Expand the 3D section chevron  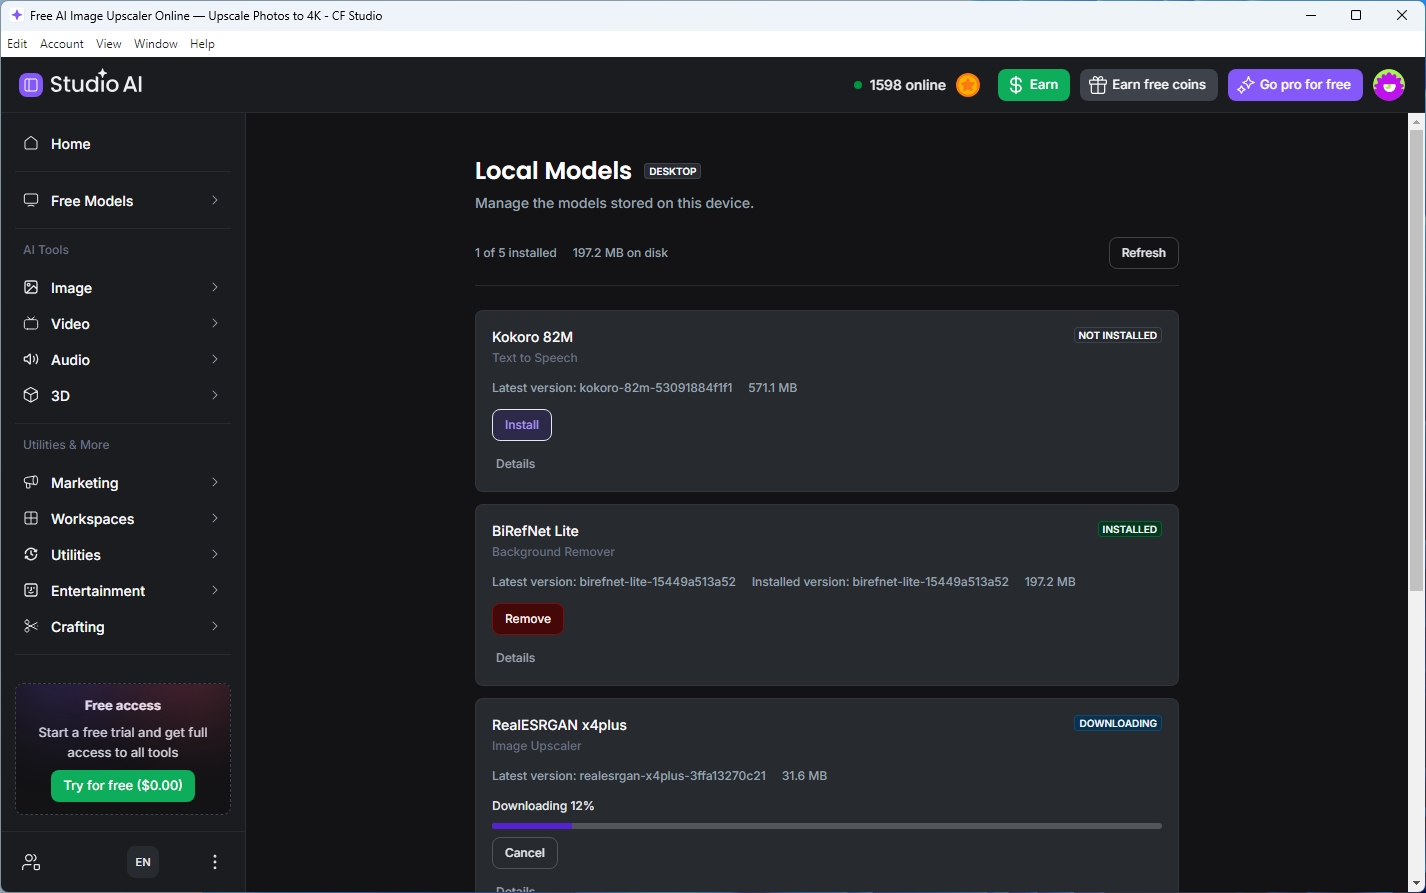click(215, 396)
